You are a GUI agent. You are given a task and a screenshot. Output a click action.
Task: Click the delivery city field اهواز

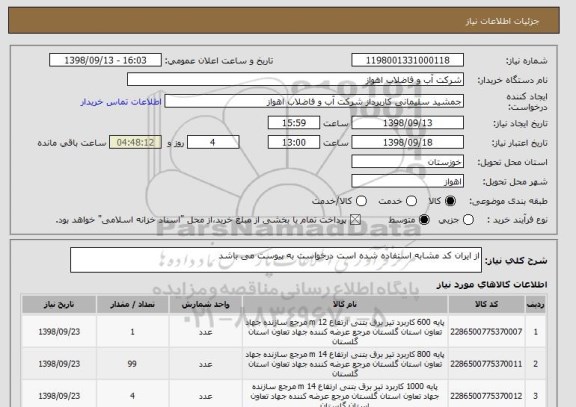coord(407,181)
